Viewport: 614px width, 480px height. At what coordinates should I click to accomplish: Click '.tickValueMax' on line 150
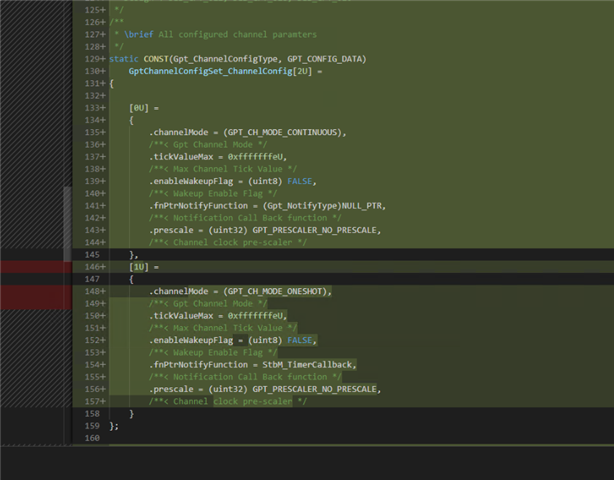pyautogui.click(x=181, y=316)
